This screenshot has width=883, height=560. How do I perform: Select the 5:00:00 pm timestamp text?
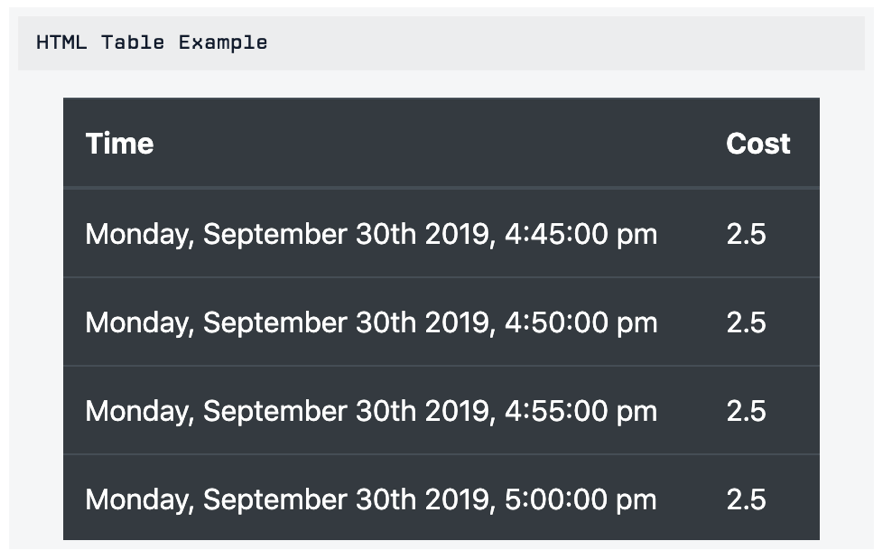click(x=371, y=500)
